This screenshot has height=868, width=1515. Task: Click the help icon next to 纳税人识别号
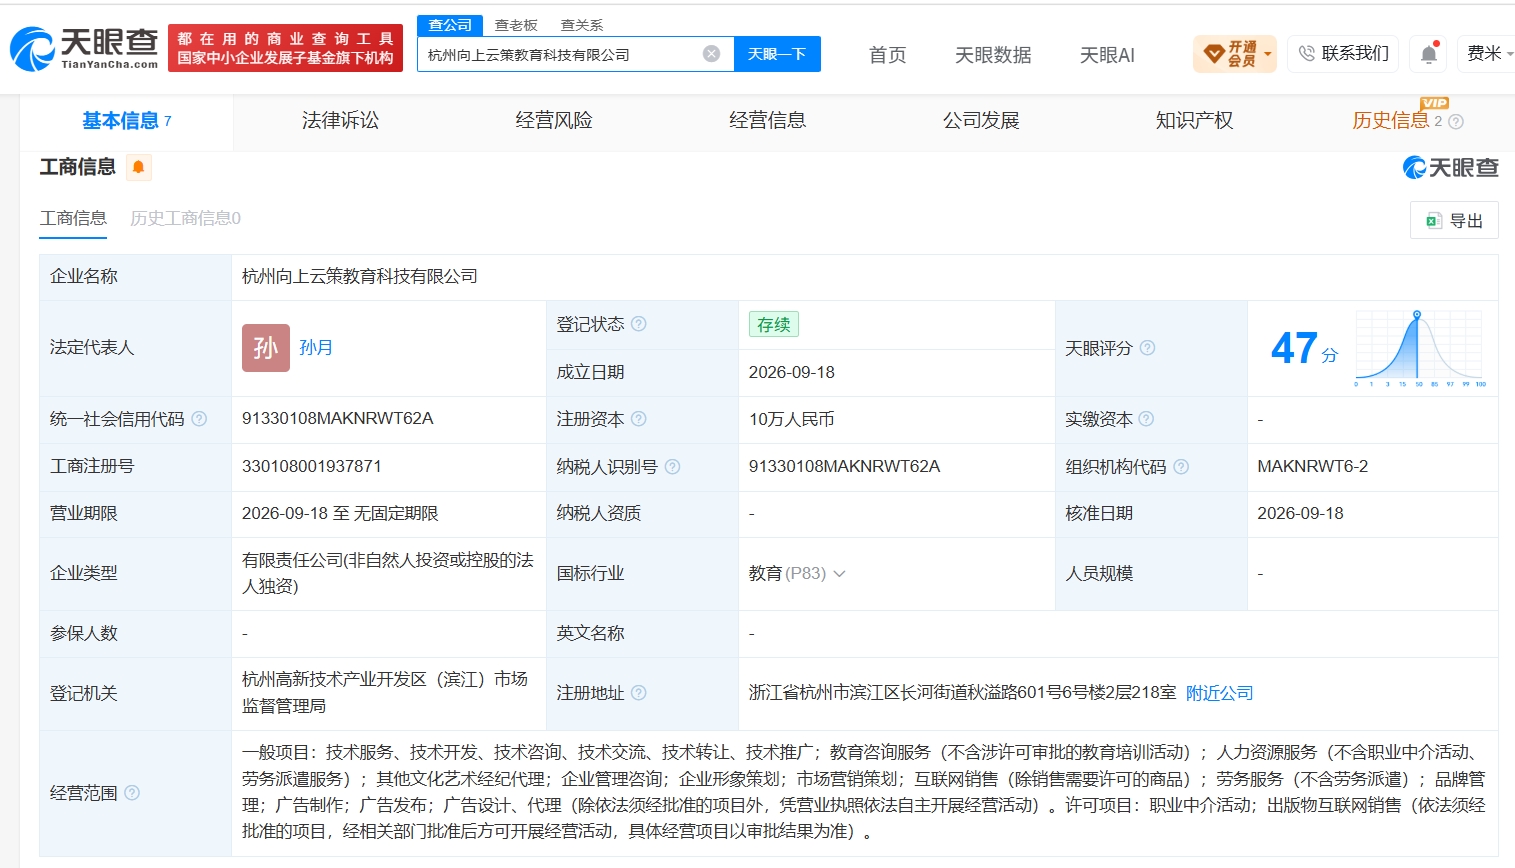[672, 467]
